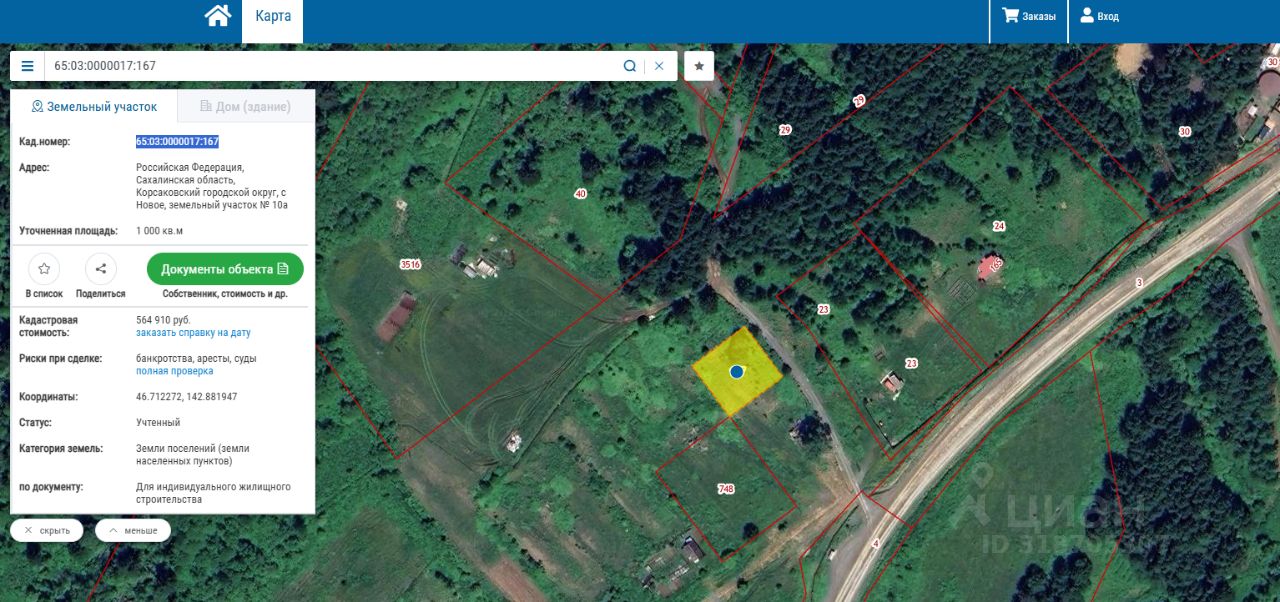Click the home icon in top bar
Viewport: 1280px width, 602px height.
point(218,16)
